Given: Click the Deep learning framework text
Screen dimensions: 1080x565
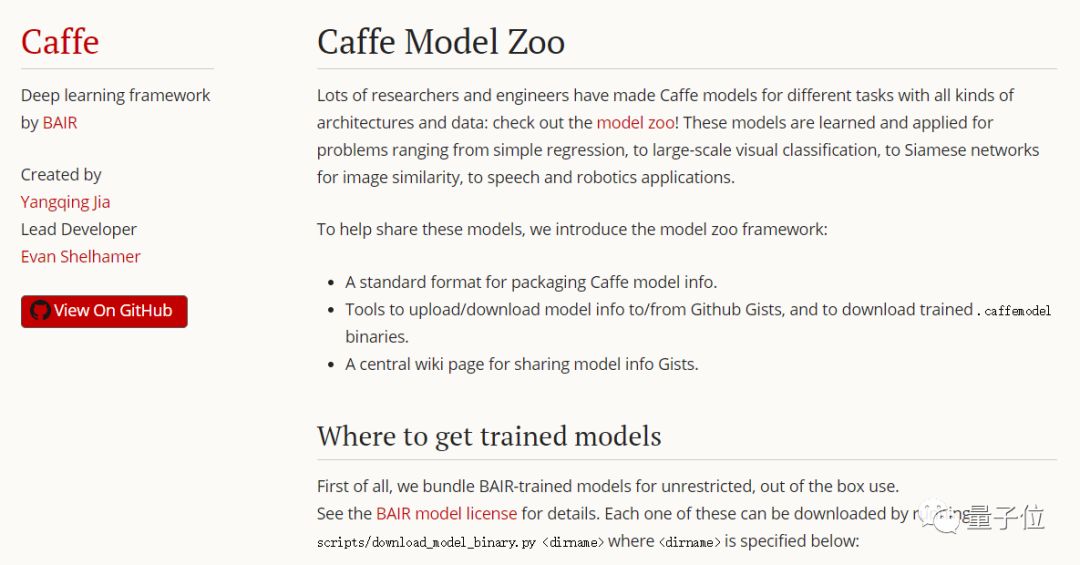Looking at the screenshot, I should 115,95.
